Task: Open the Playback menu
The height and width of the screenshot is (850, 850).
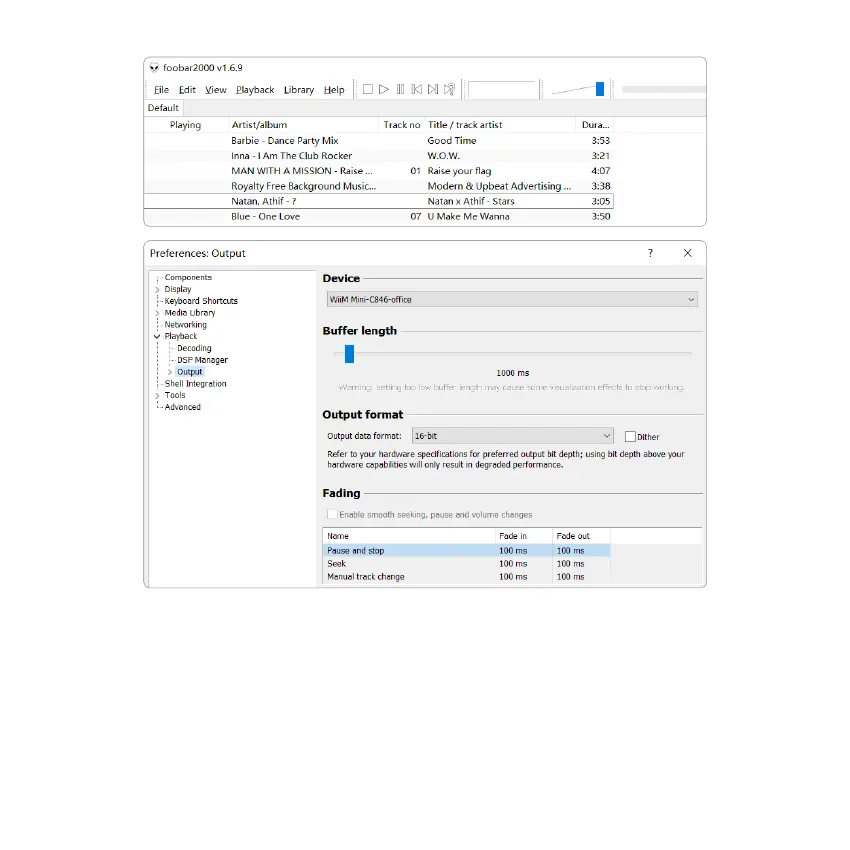Action: pyautogui.click(x=255, y=90)
